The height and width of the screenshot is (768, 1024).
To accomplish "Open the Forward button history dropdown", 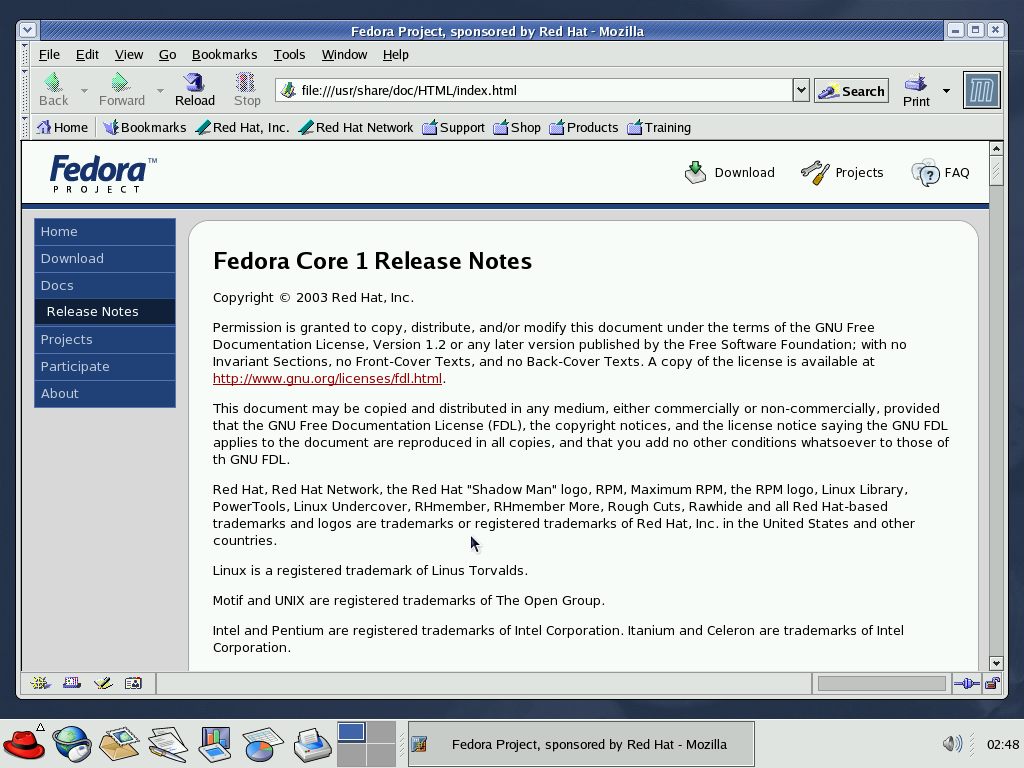I will click(160, 90).
